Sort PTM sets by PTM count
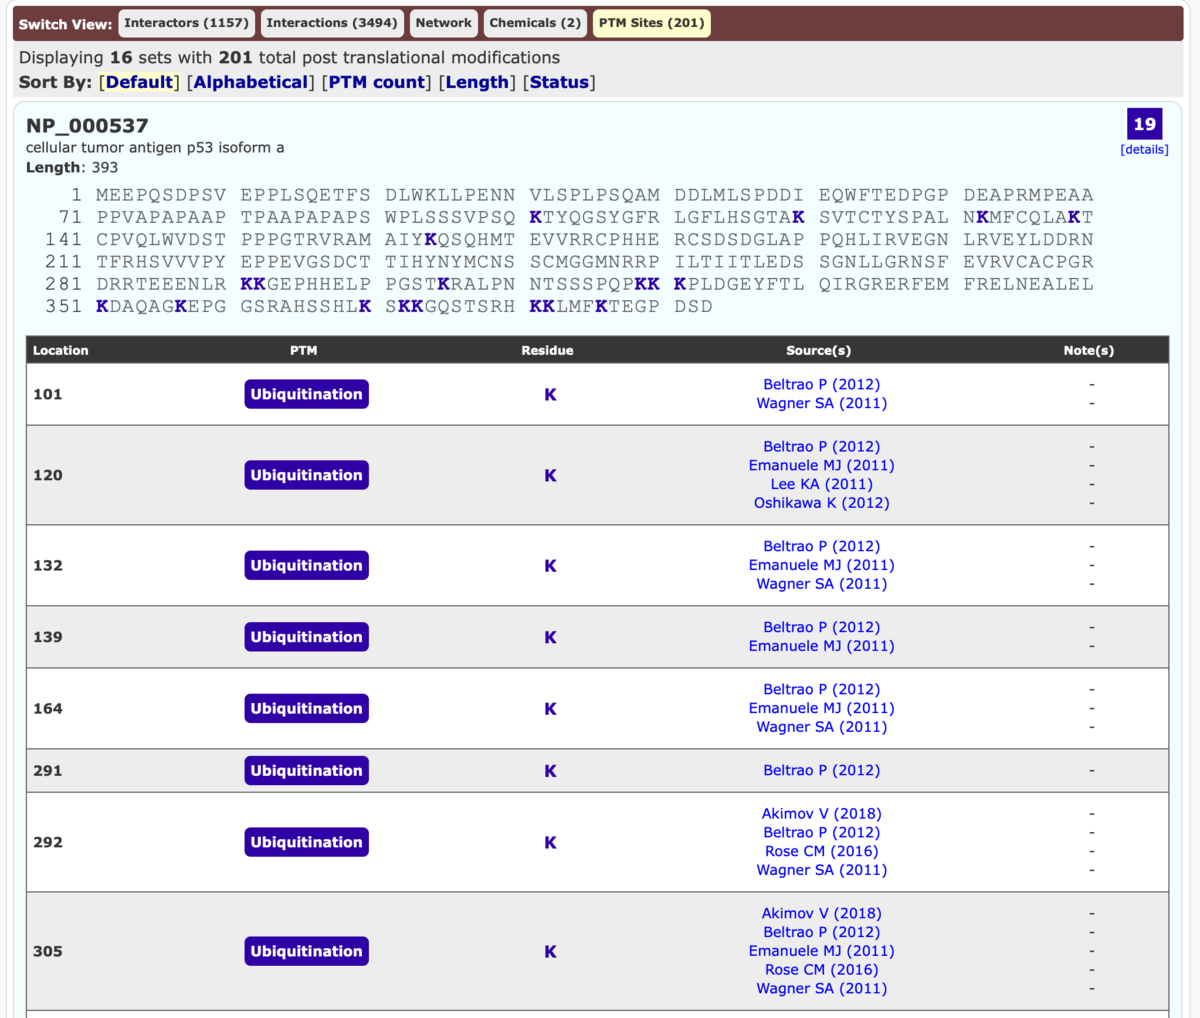 tap(377, 82)
